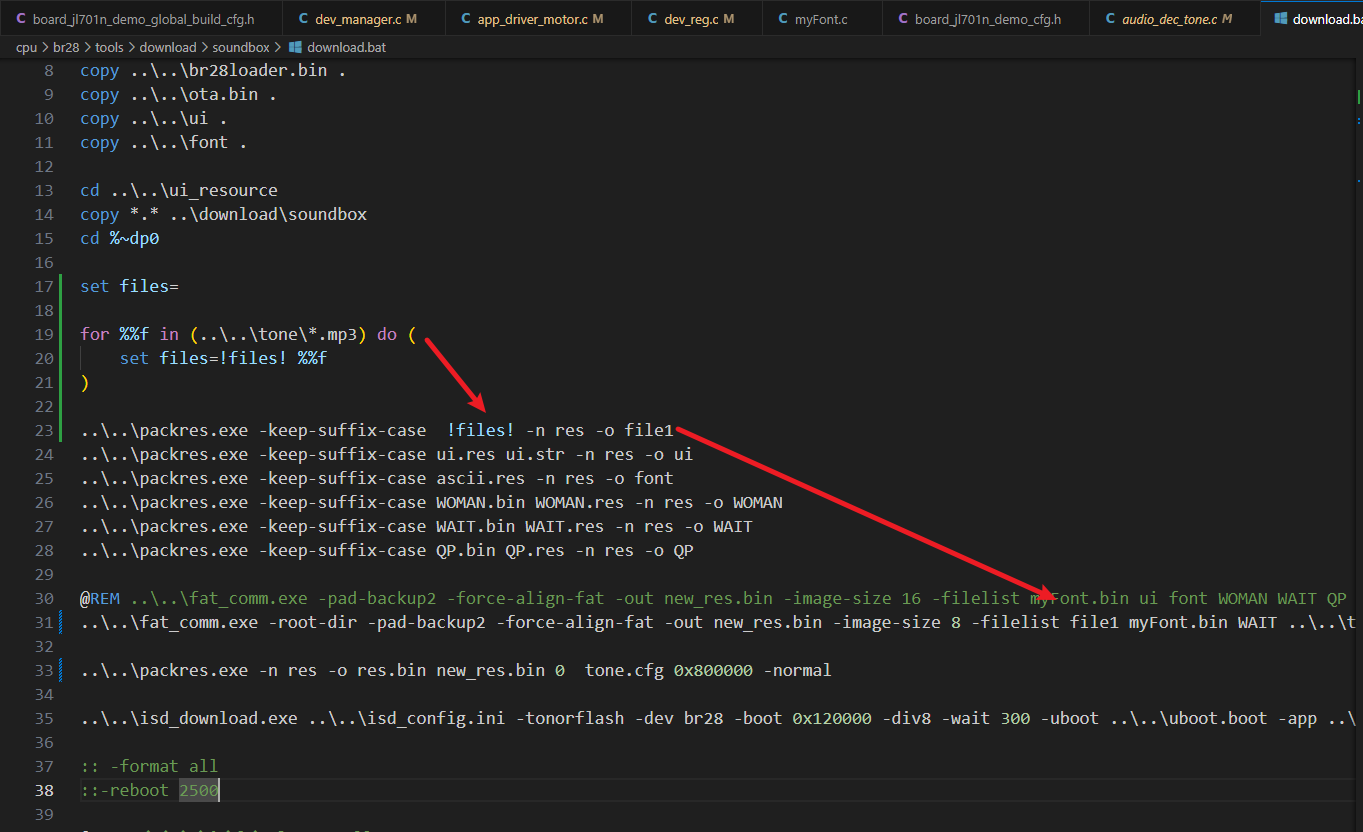Image resolution: width=1363 pixels, height=832 pixels.
Task: Click "WAIT.res" on line 27
Action: coord(564,526)
